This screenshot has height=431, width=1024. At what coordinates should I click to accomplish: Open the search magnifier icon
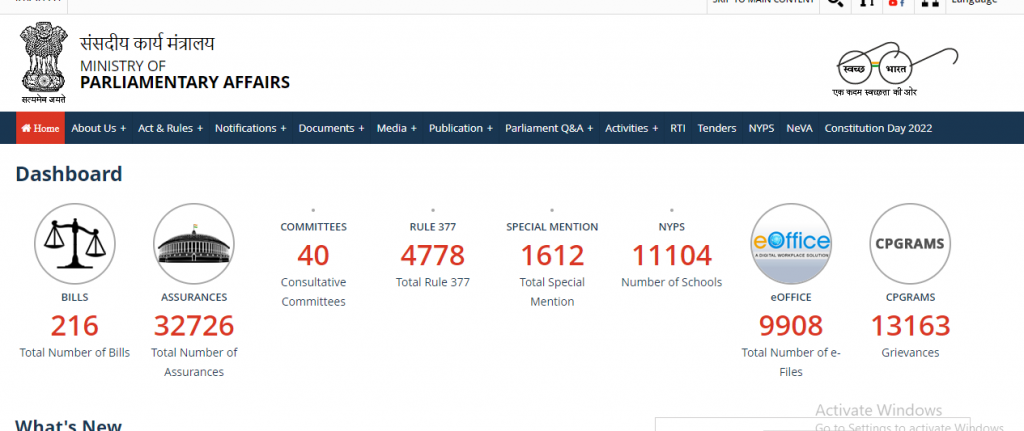(x=833, y=3)
